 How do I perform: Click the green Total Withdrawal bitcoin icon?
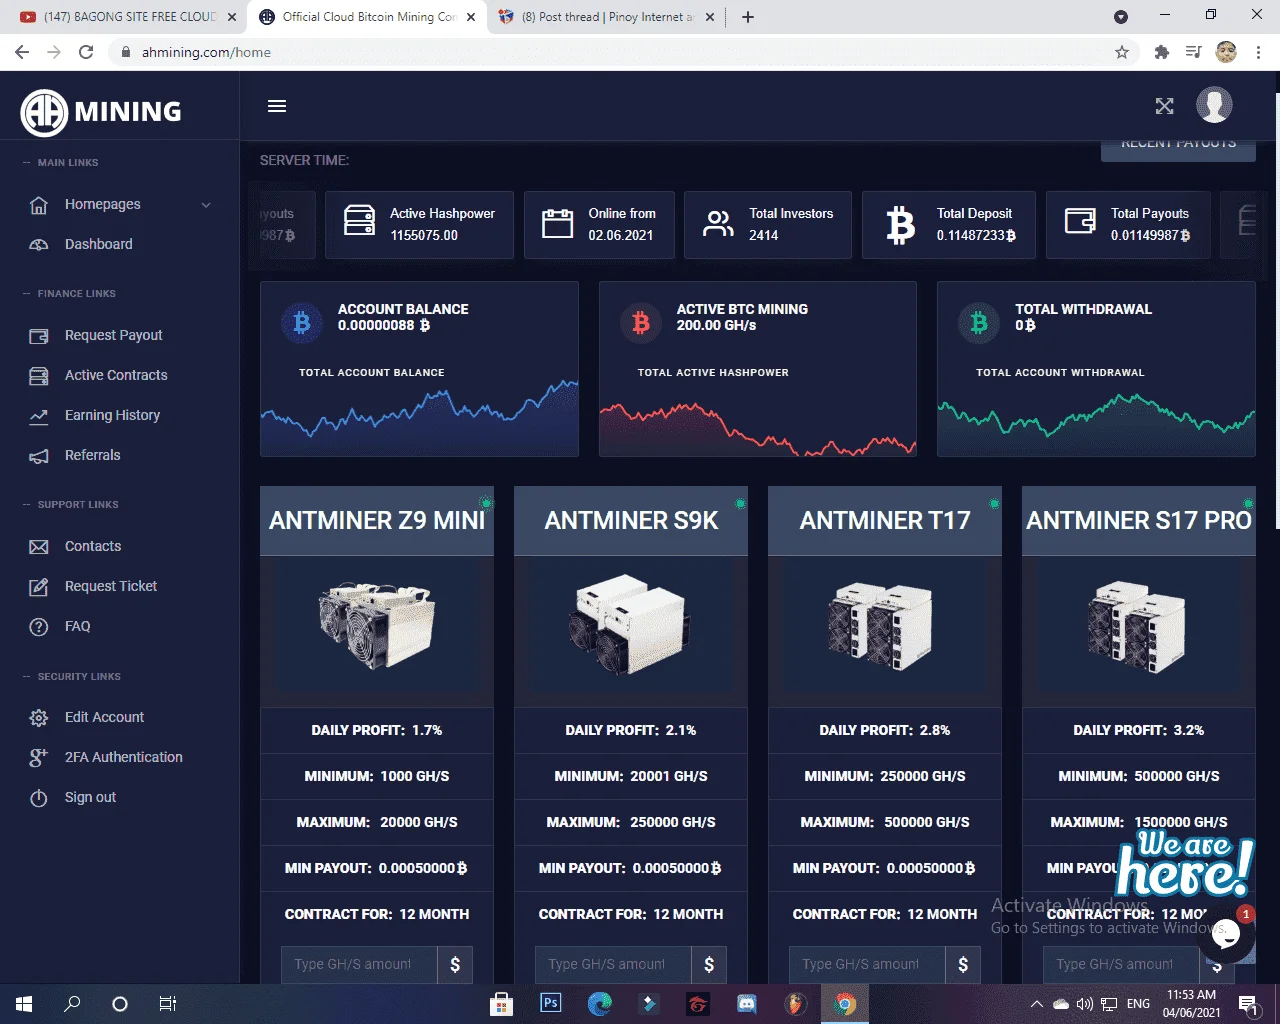pyautogui.click(x=979, y=322)
